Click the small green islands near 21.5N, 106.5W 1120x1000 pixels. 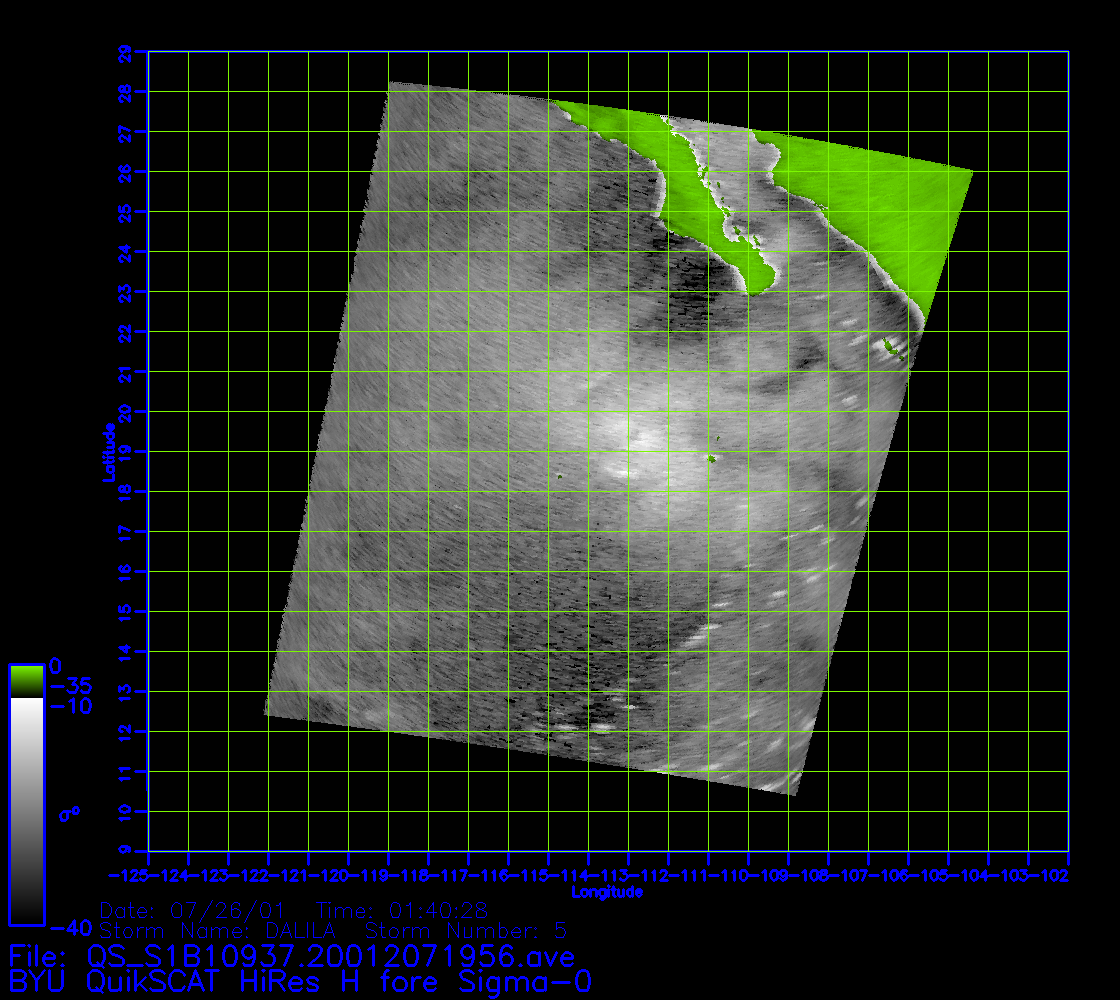click(x=893, y=348)
